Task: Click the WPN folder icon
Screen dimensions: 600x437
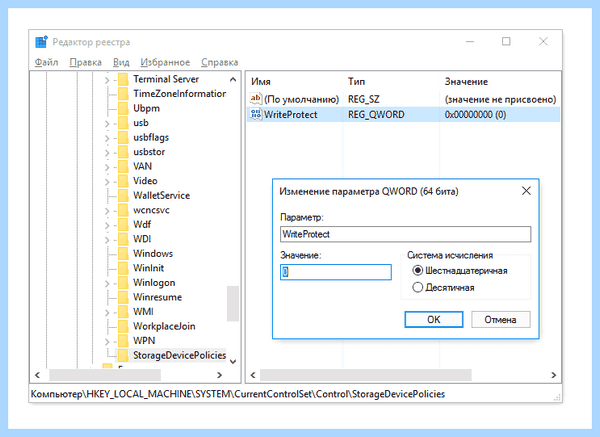Action: pyautogui.click(x=123, y=341)
